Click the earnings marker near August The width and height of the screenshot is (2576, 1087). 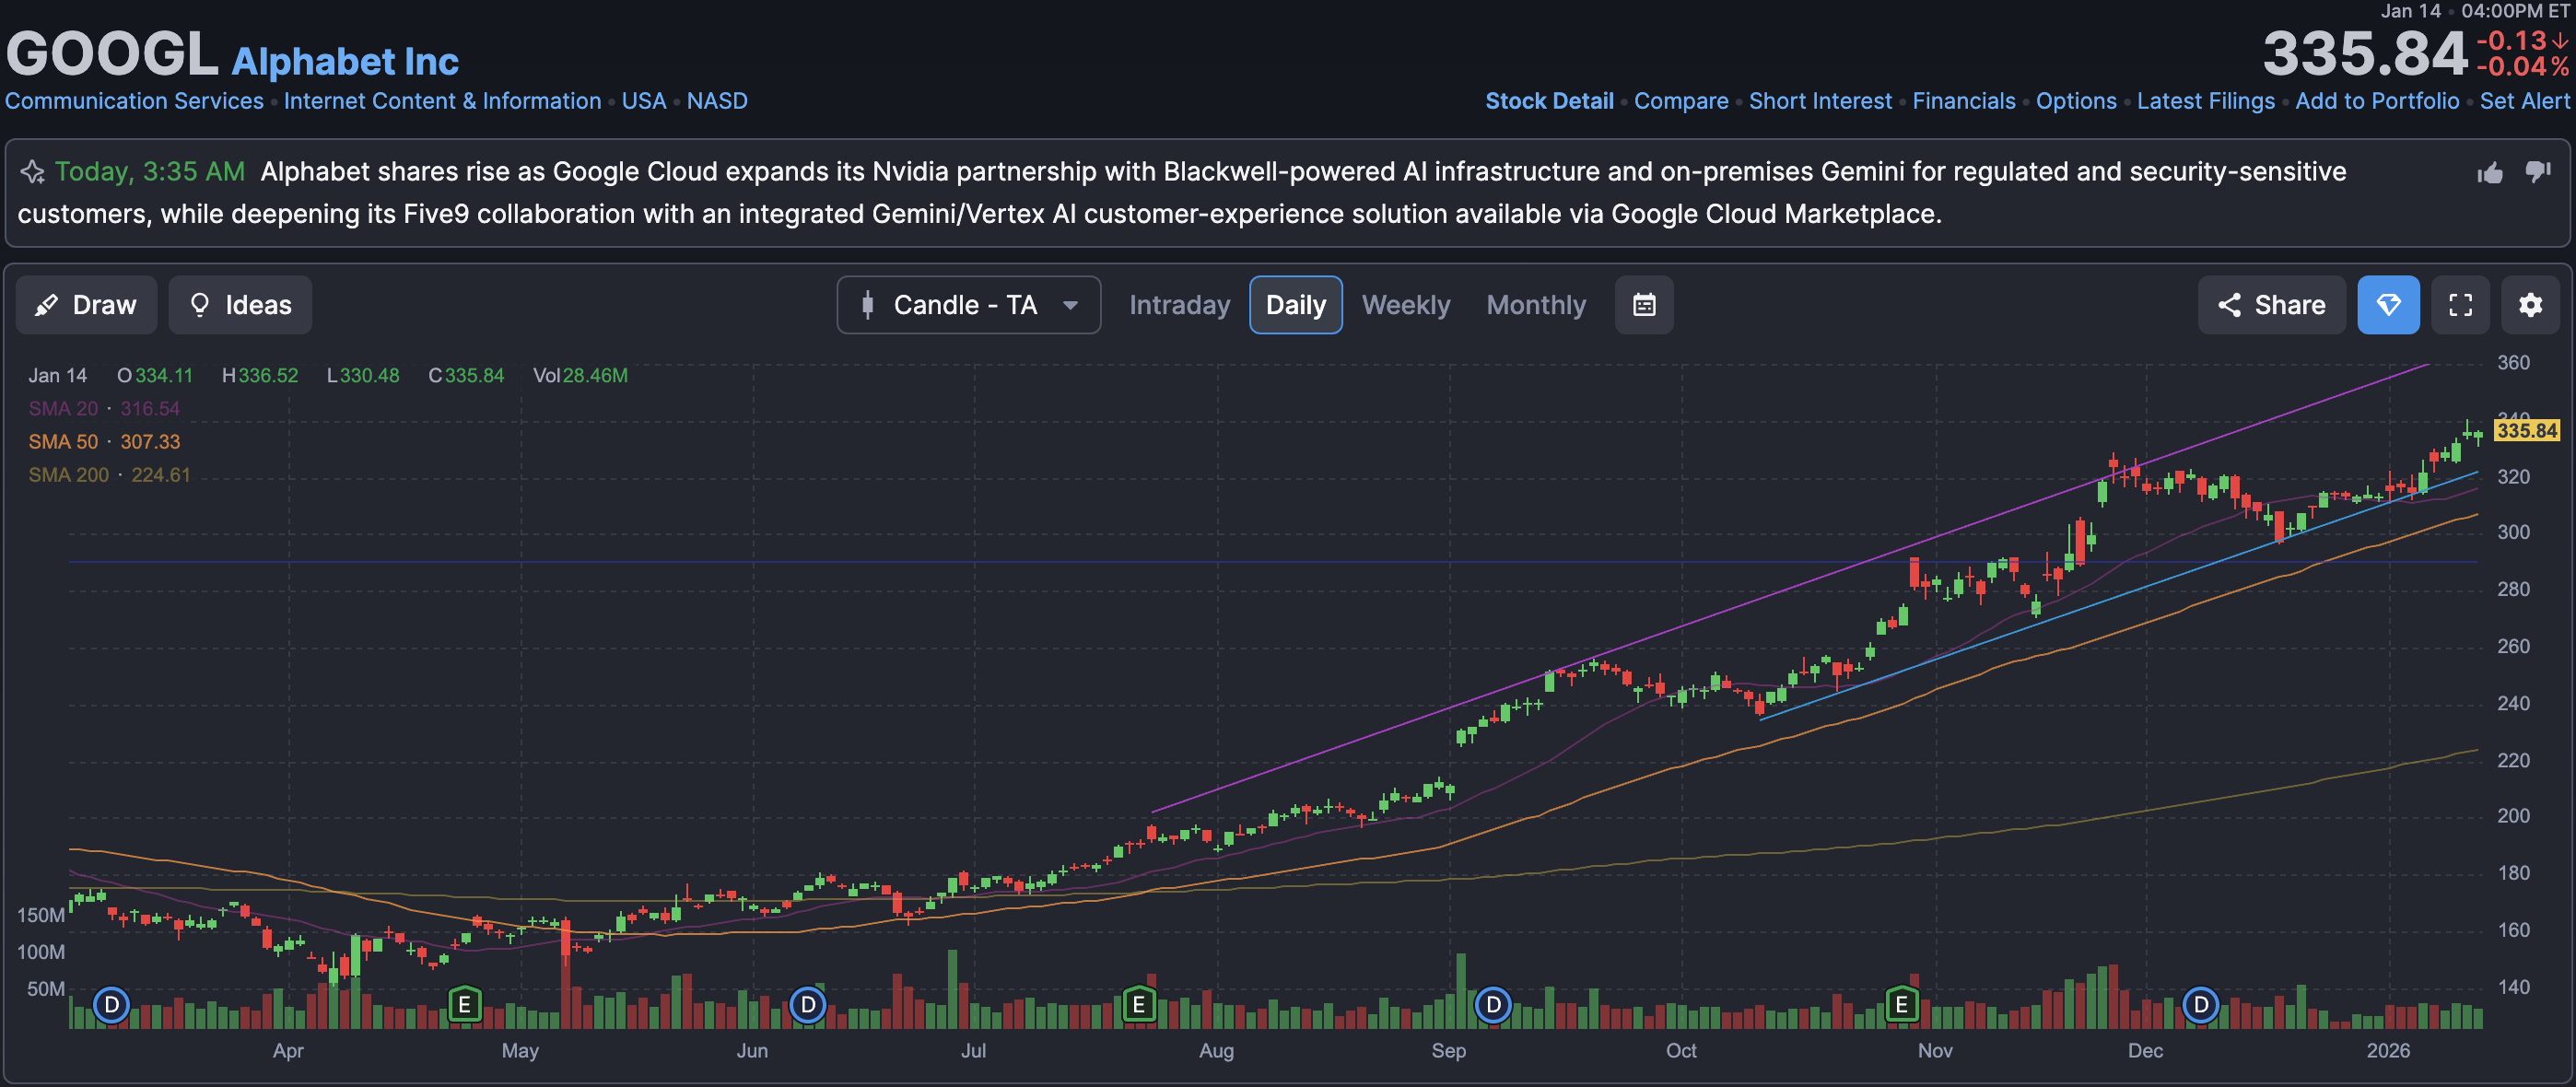coord(1138,1003)
